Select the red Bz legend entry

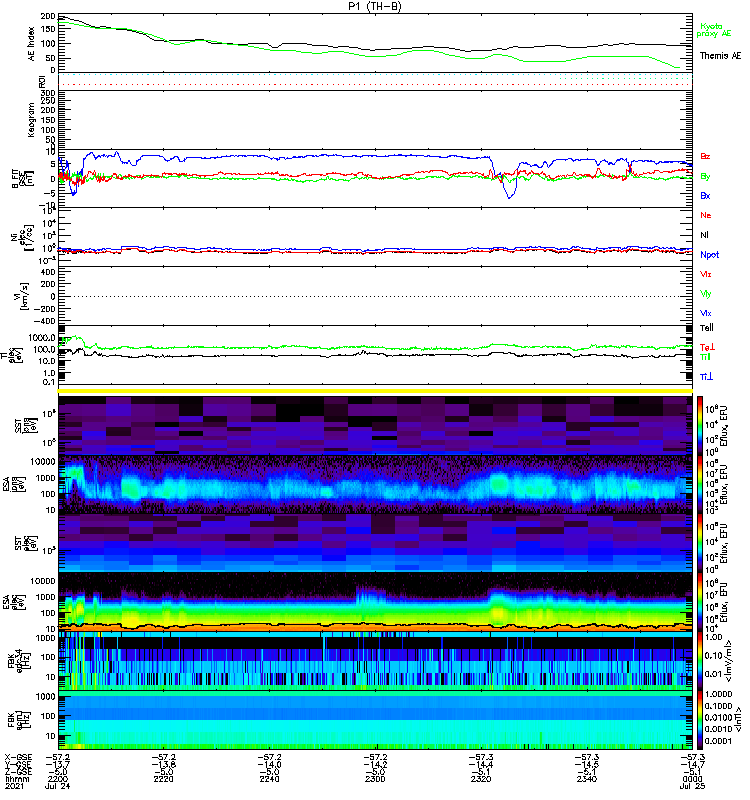pos(705,156)
